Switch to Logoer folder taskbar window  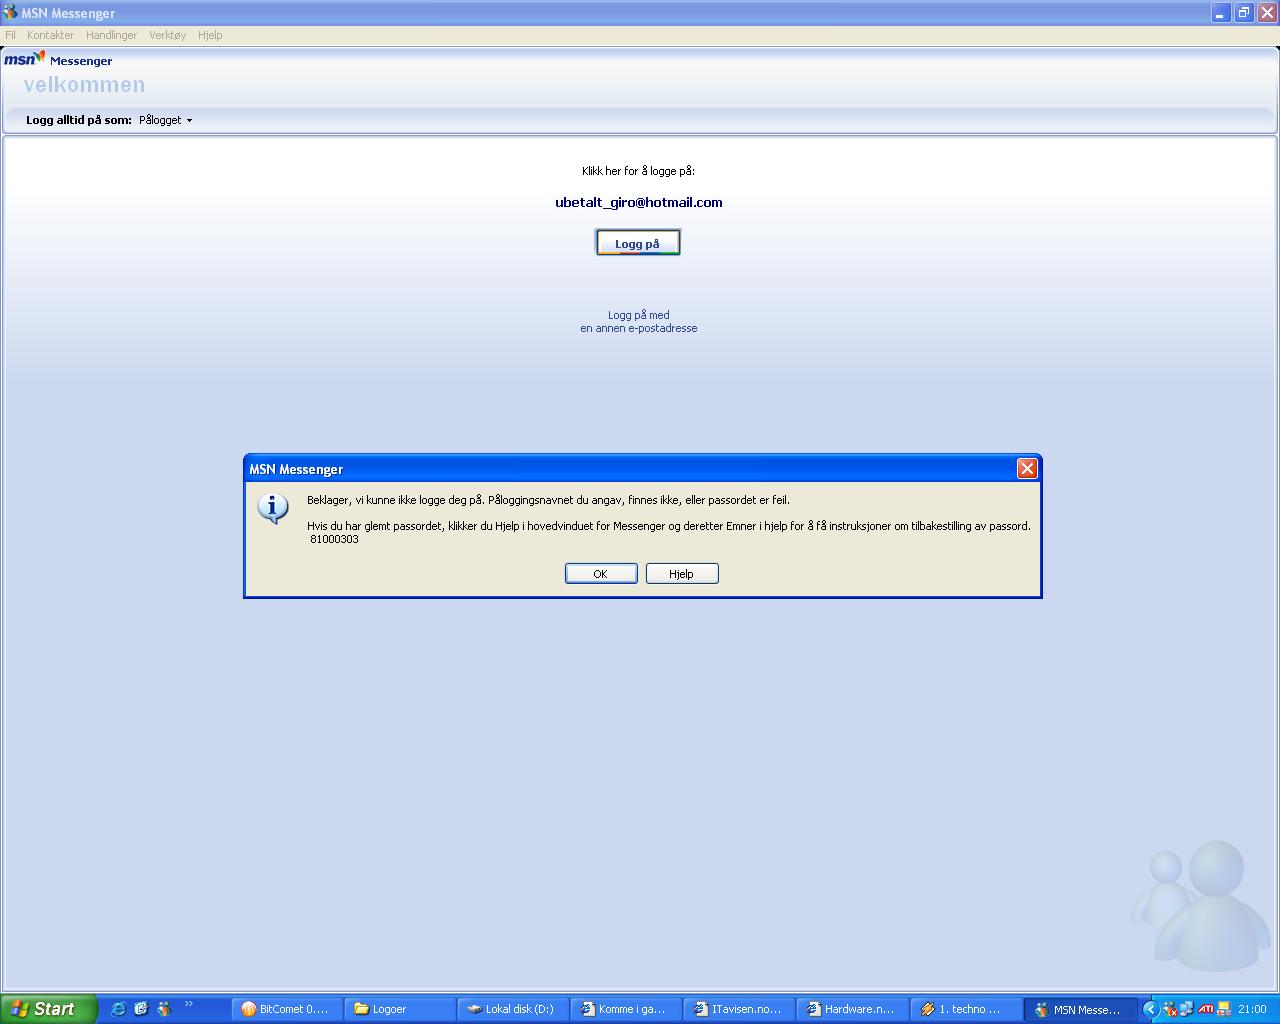point(400,1009)
